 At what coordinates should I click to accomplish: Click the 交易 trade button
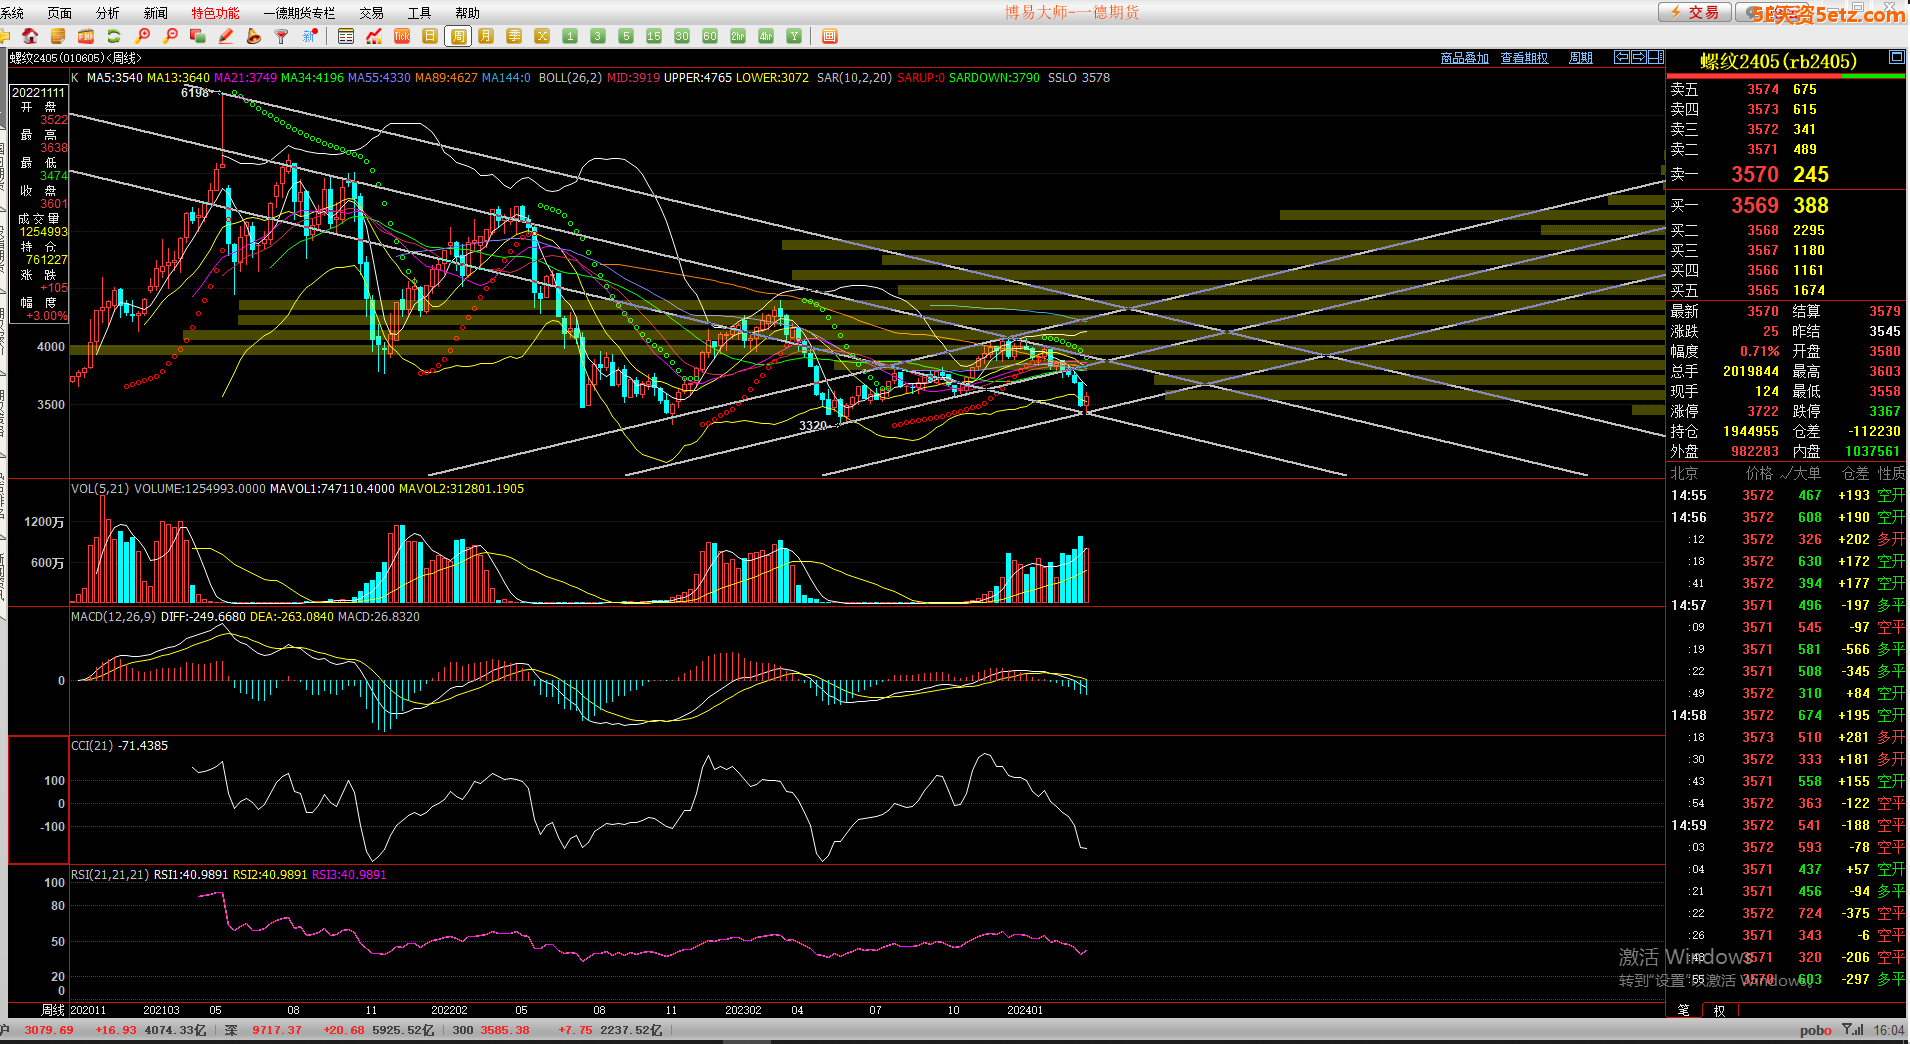[x=1694, y=12]
